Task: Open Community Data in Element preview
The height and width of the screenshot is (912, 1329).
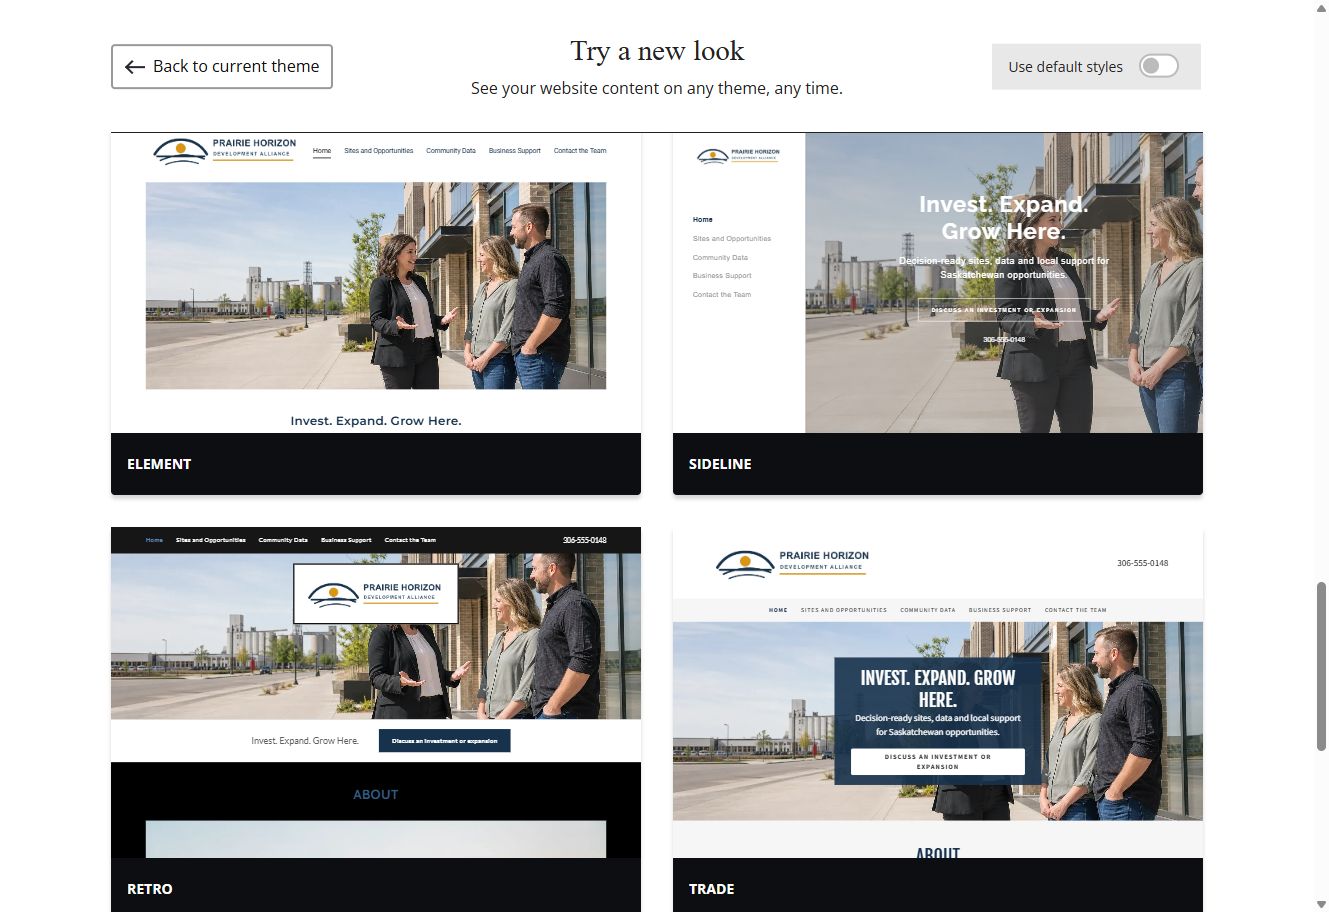Action: (451, 151)
